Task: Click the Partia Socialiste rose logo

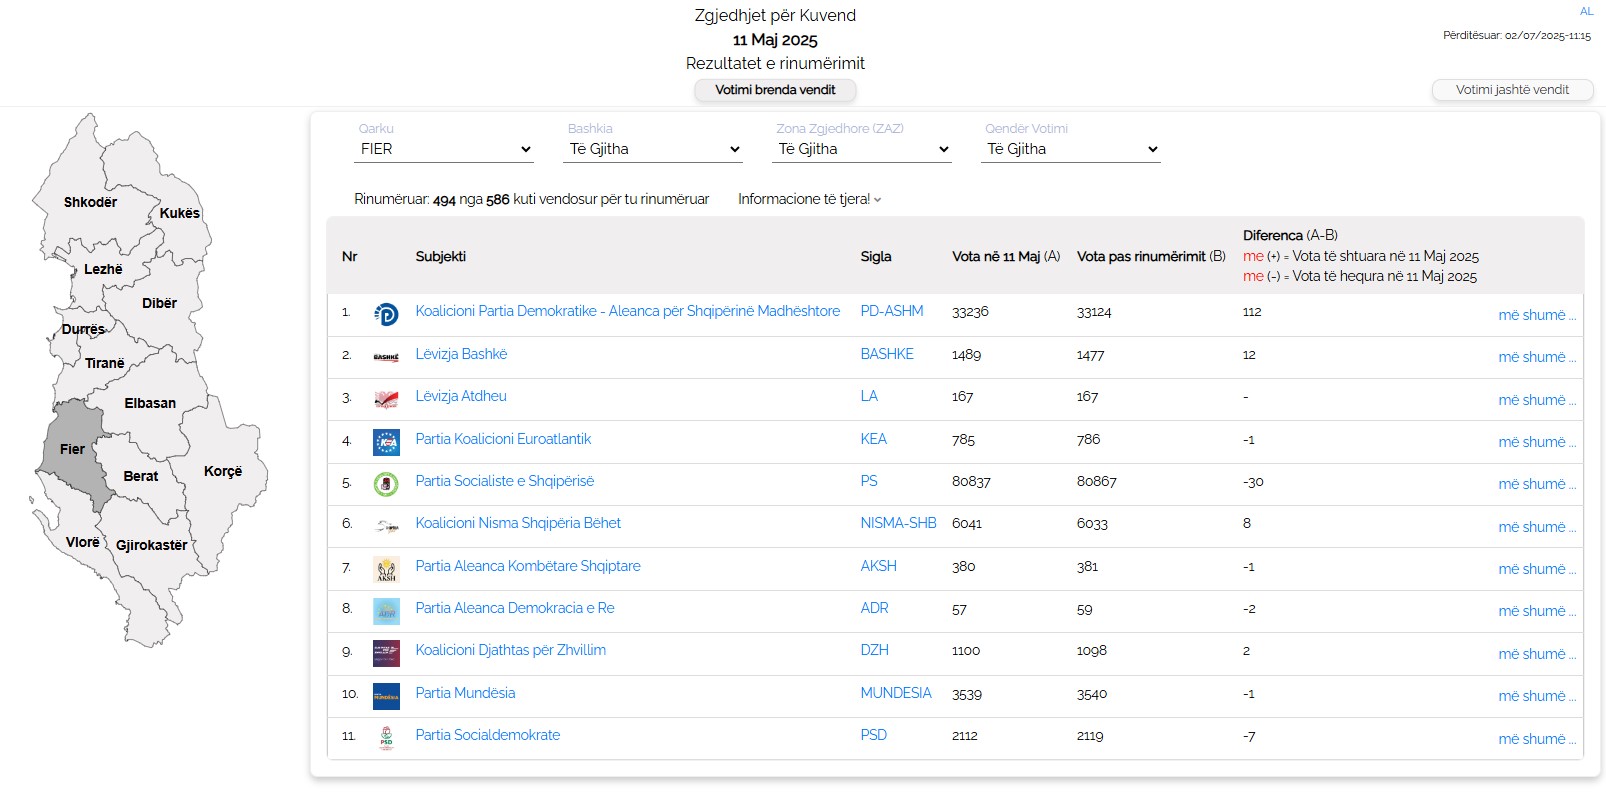Action: (x=386, y=484)
